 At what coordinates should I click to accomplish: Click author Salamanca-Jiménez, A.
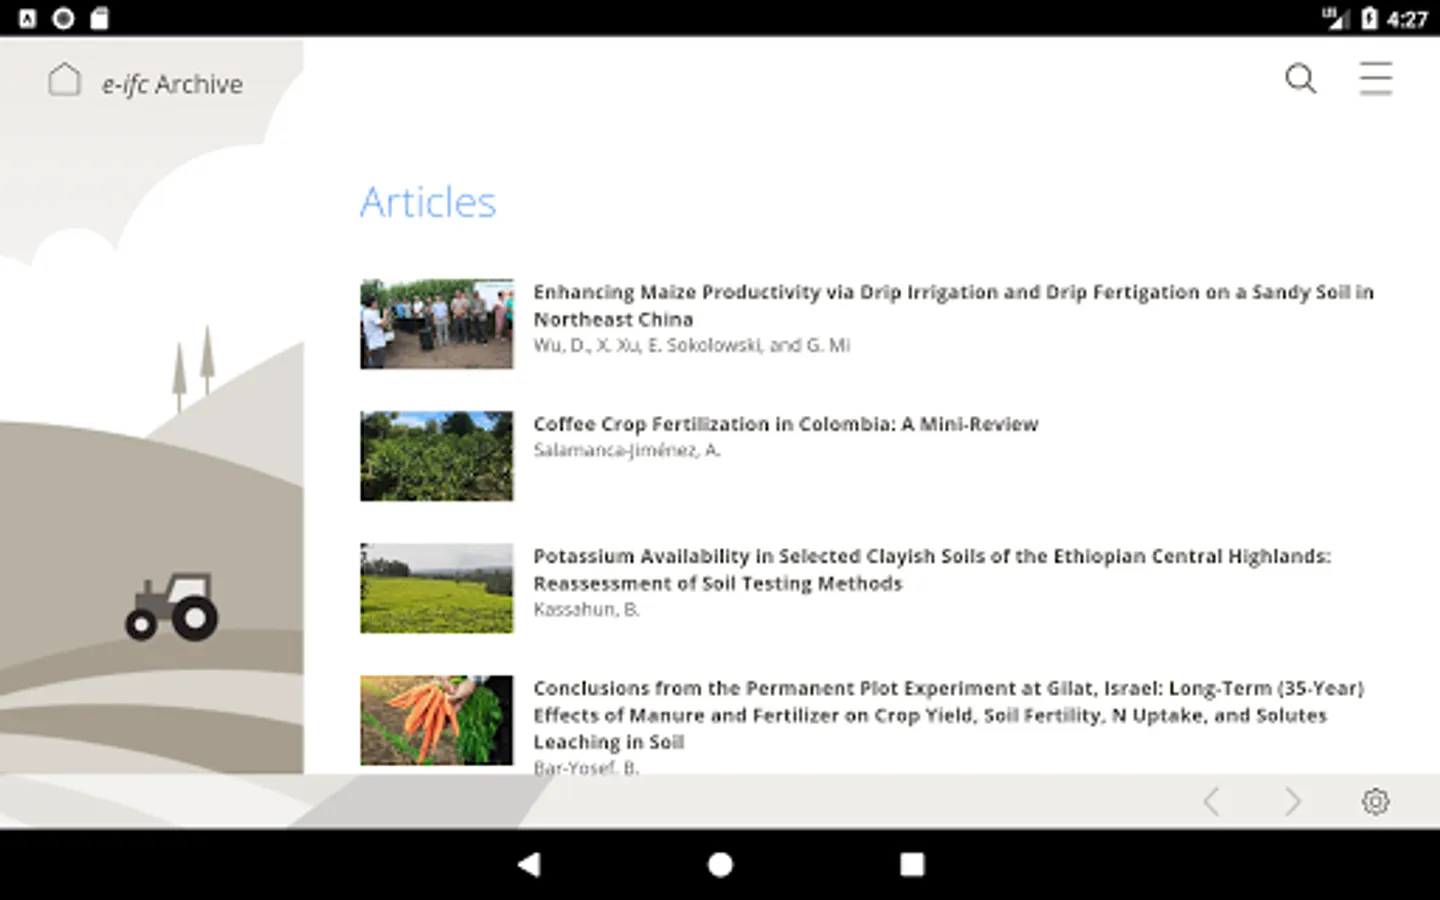[x=627, y=450]
